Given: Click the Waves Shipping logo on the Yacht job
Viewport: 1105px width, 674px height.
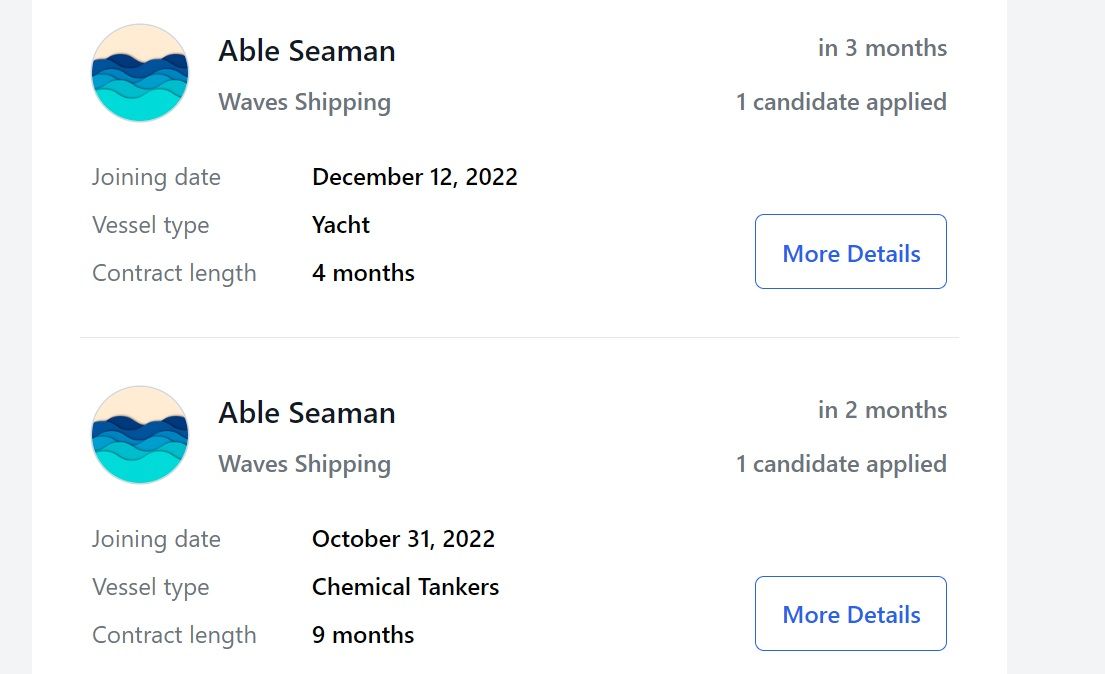Looking at the screenshot, I should pos(140,73).
